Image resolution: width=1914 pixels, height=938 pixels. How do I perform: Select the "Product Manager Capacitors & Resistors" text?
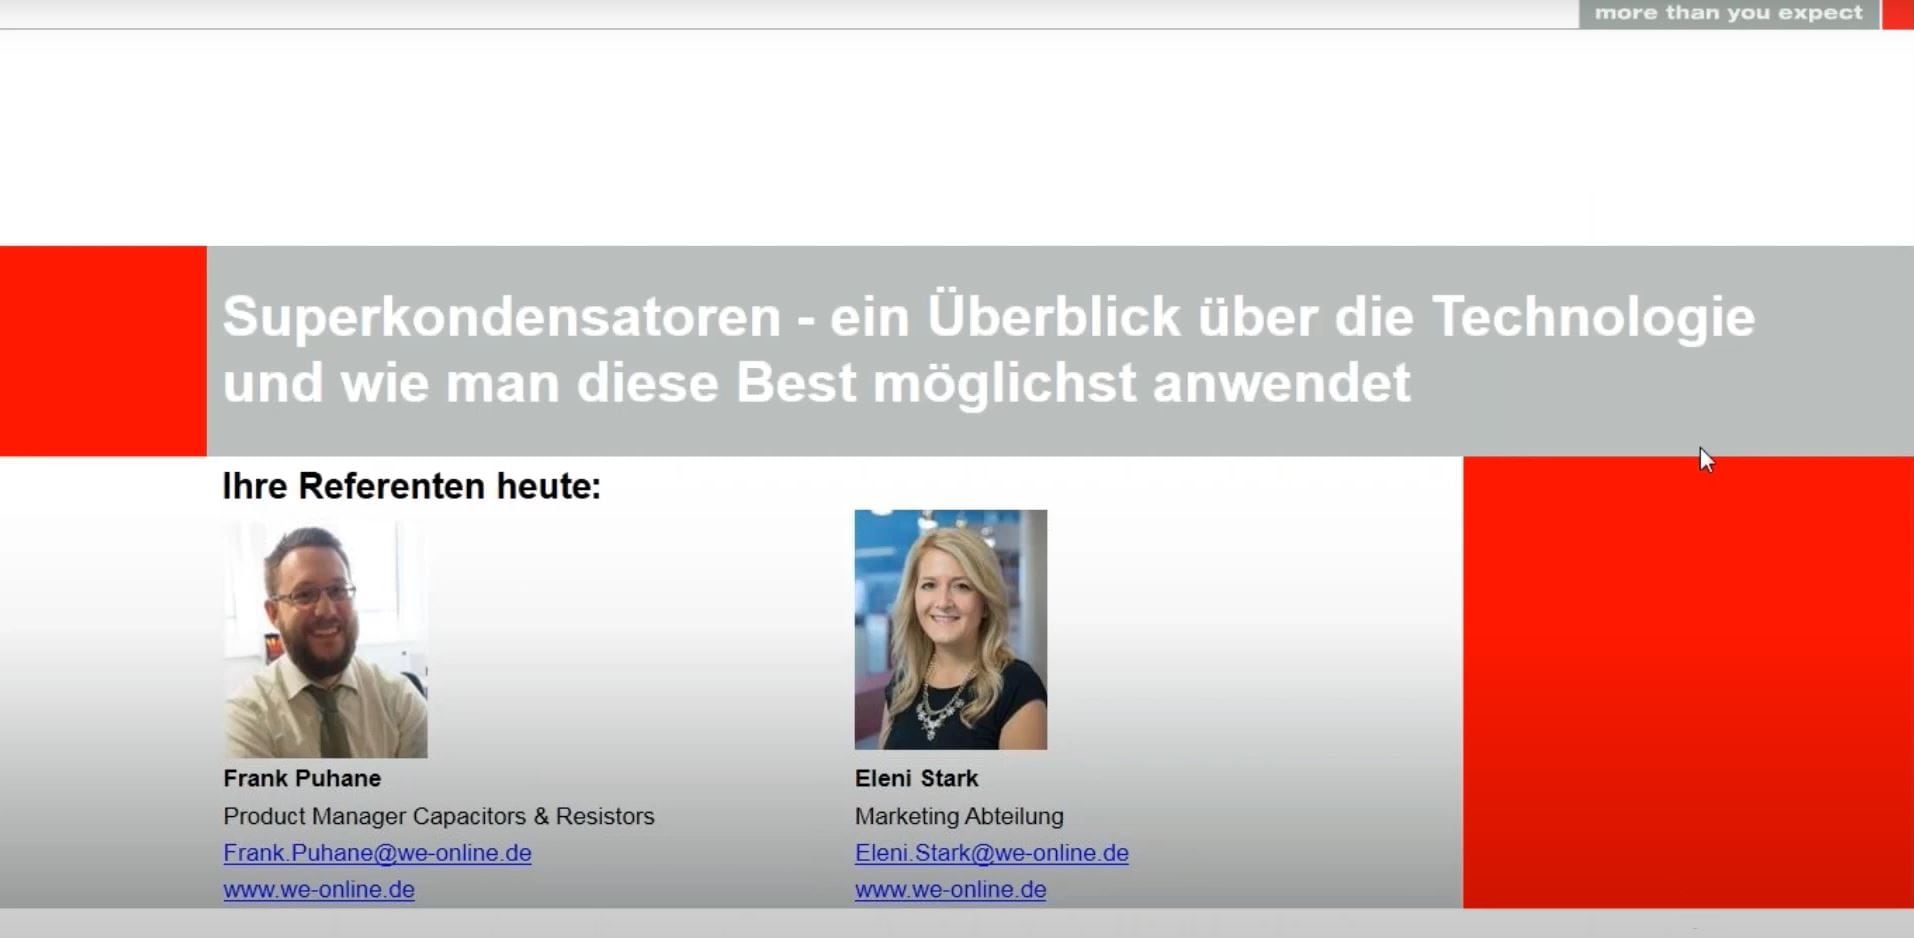[x=438, y=816]
